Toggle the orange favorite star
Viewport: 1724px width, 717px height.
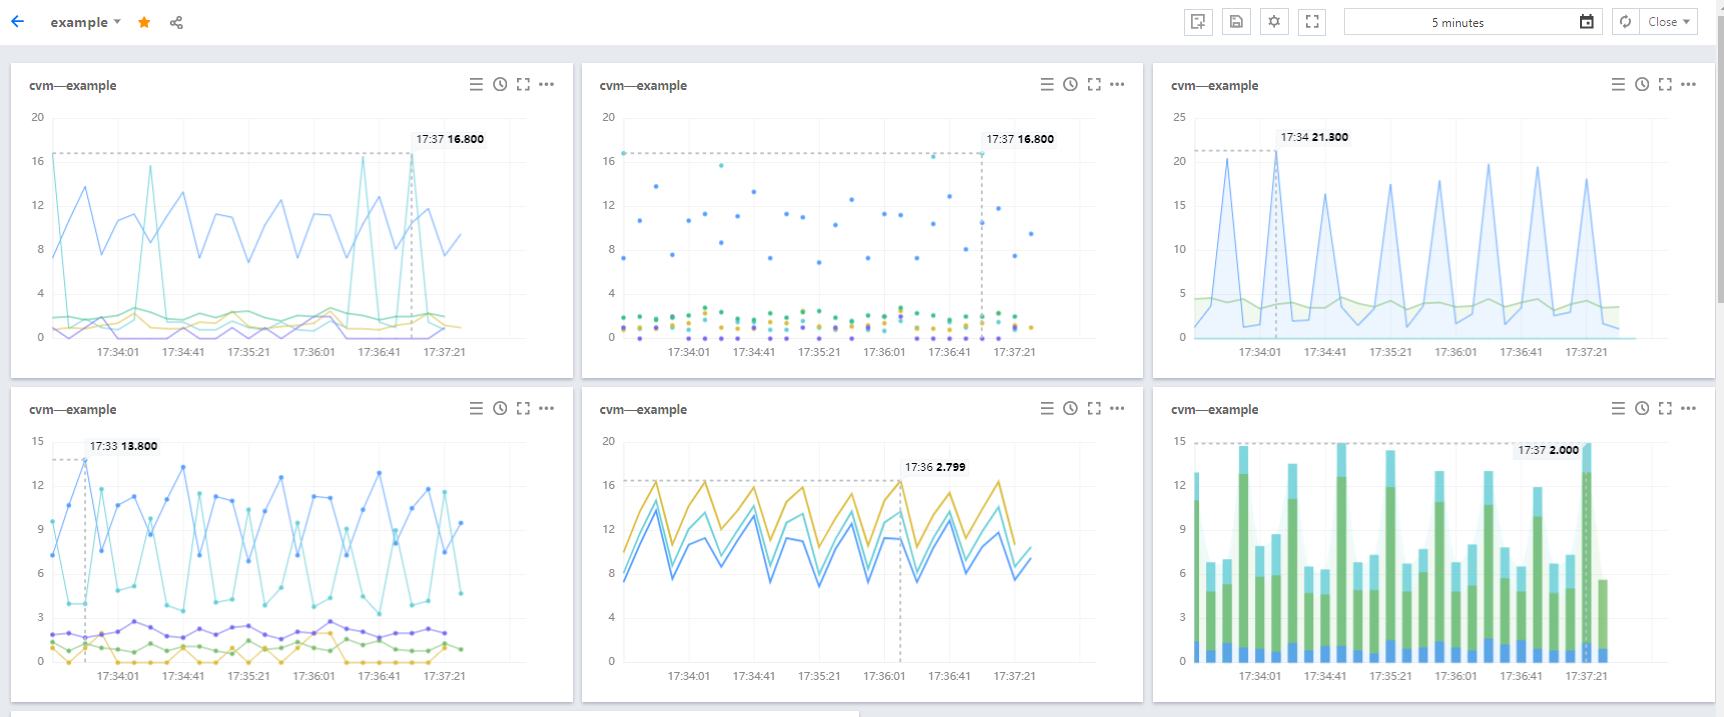(x=144, y=22)
